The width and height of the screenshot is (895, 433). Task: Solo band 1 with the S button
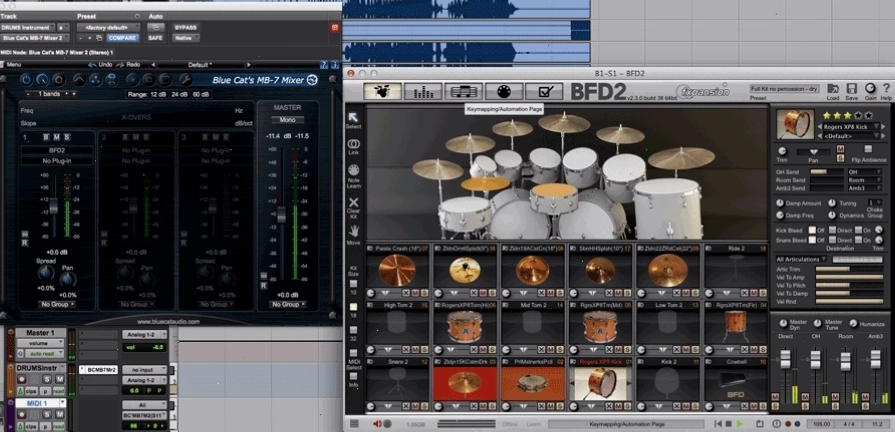coord(67,137)
